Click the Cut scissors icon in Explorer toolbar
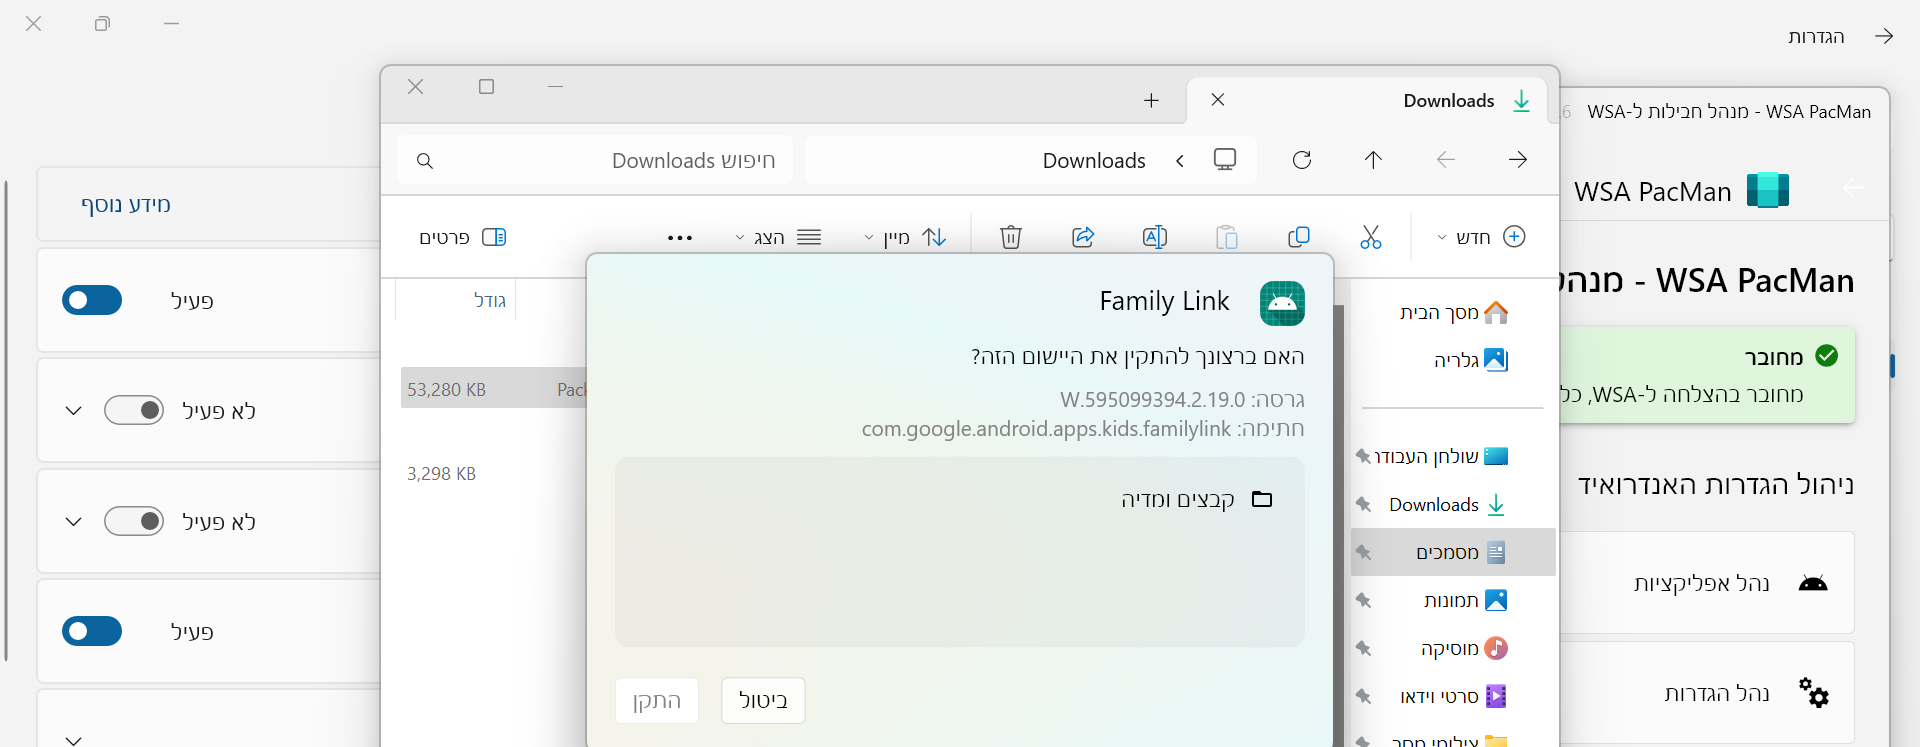The width and height of the screenshot is (1920, 747). point(1370,237)
